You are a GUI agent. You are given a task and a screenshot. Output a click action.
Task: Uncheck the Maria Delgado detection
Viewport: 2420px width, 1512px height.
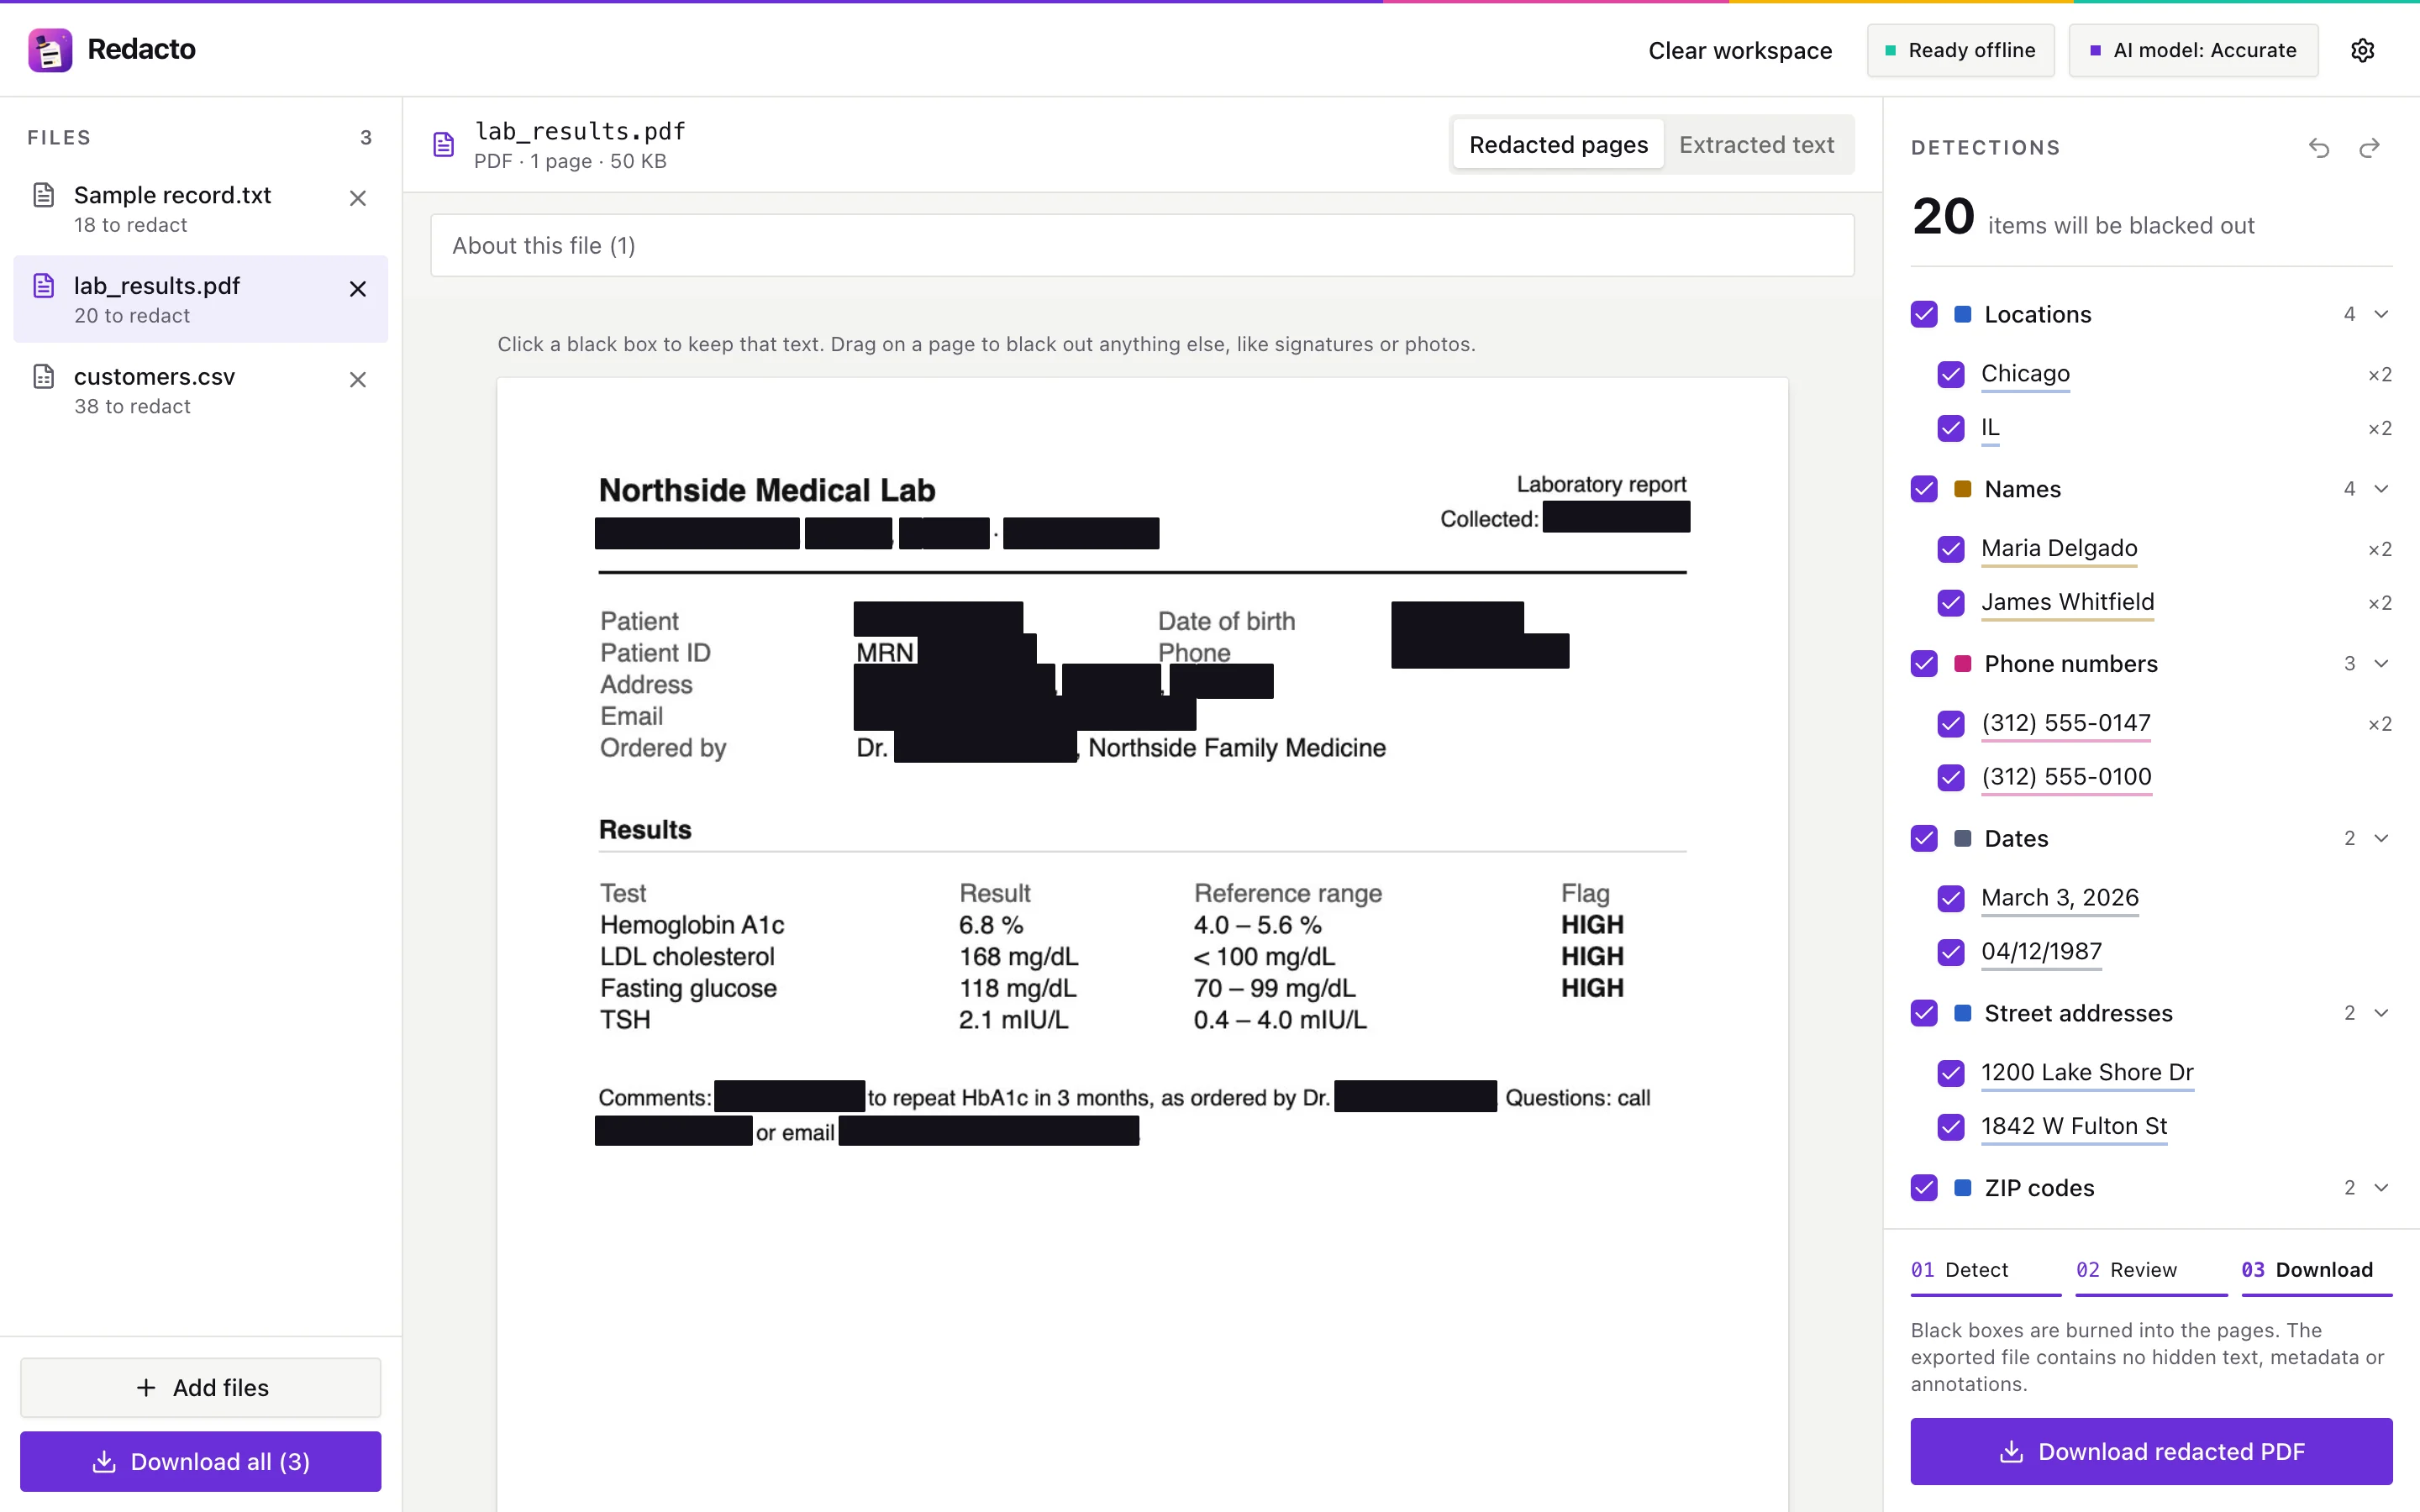point(1951,549)
